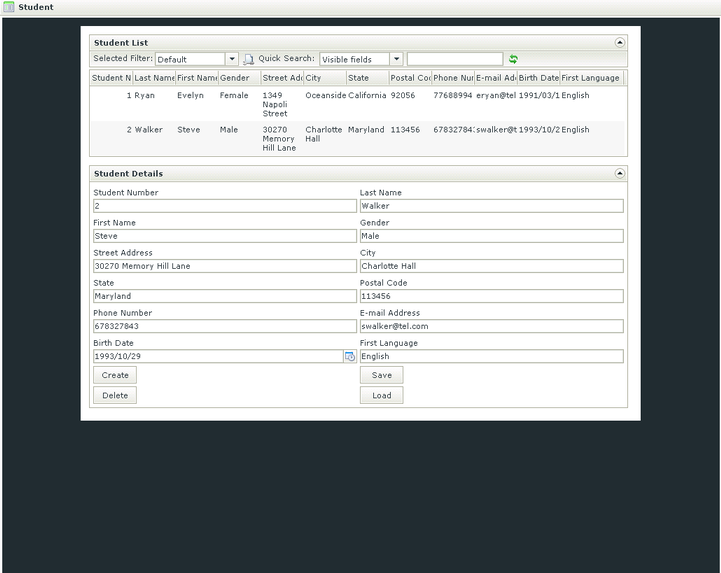The image size is (721, 573).
Task: Click the Maryland state cell in list
Action: point(366,130)
